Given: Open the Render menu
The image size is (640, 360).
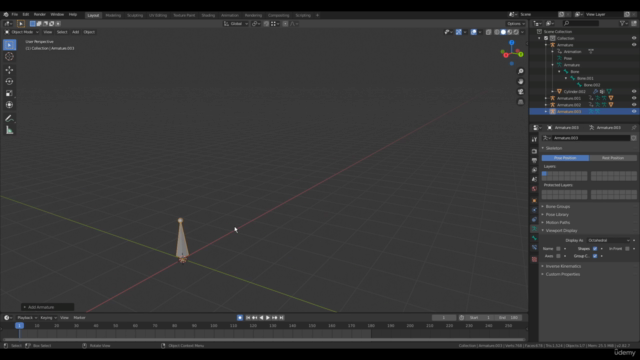Looking at the screenshot, I should point(40,14).
